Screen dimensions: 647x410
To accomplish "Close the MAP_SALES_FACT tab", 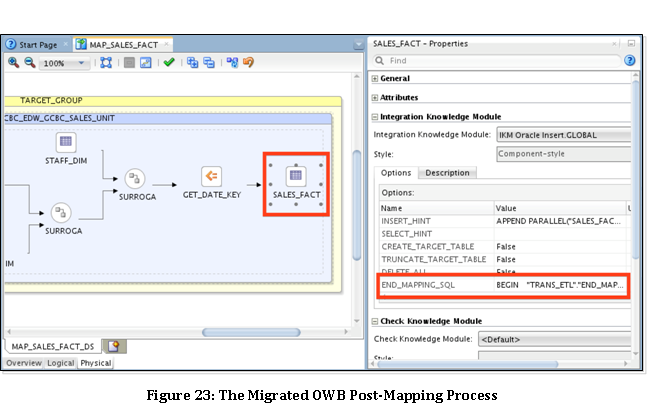I will (x=167, y=44).
